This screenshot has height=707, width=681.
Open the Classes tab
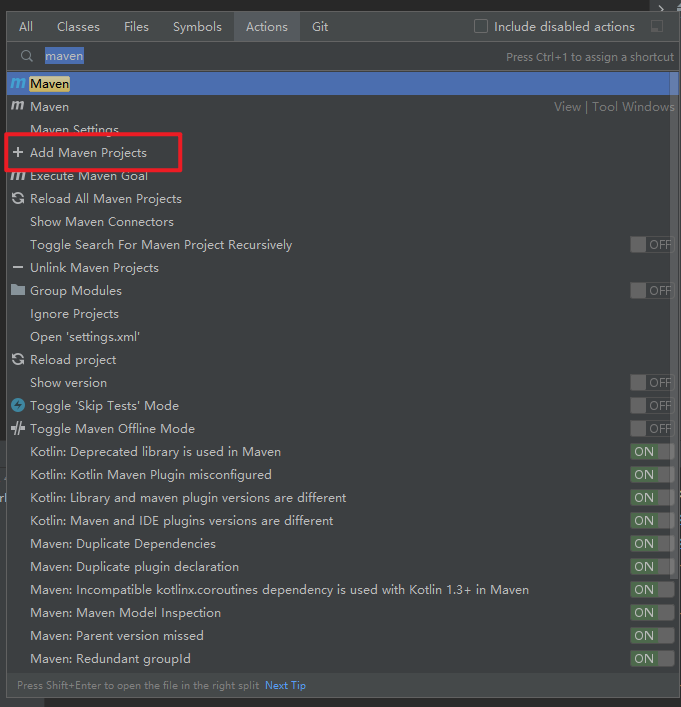(x=78, y=27)
